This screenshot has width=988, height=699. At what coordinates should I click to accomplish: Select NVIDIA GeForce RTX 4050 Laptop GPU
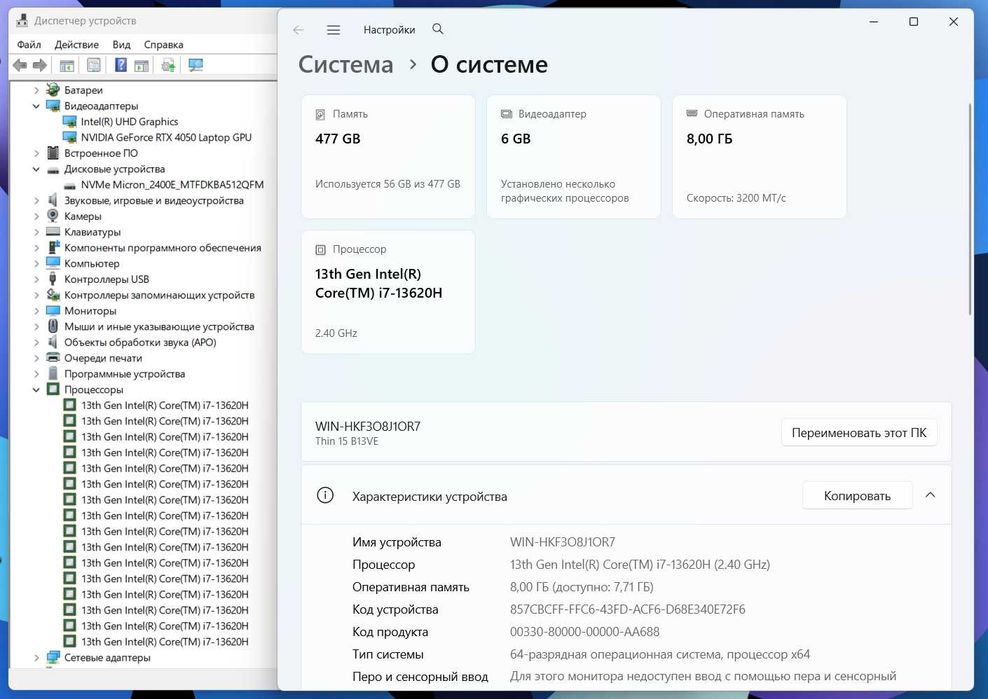coord(166,137)
